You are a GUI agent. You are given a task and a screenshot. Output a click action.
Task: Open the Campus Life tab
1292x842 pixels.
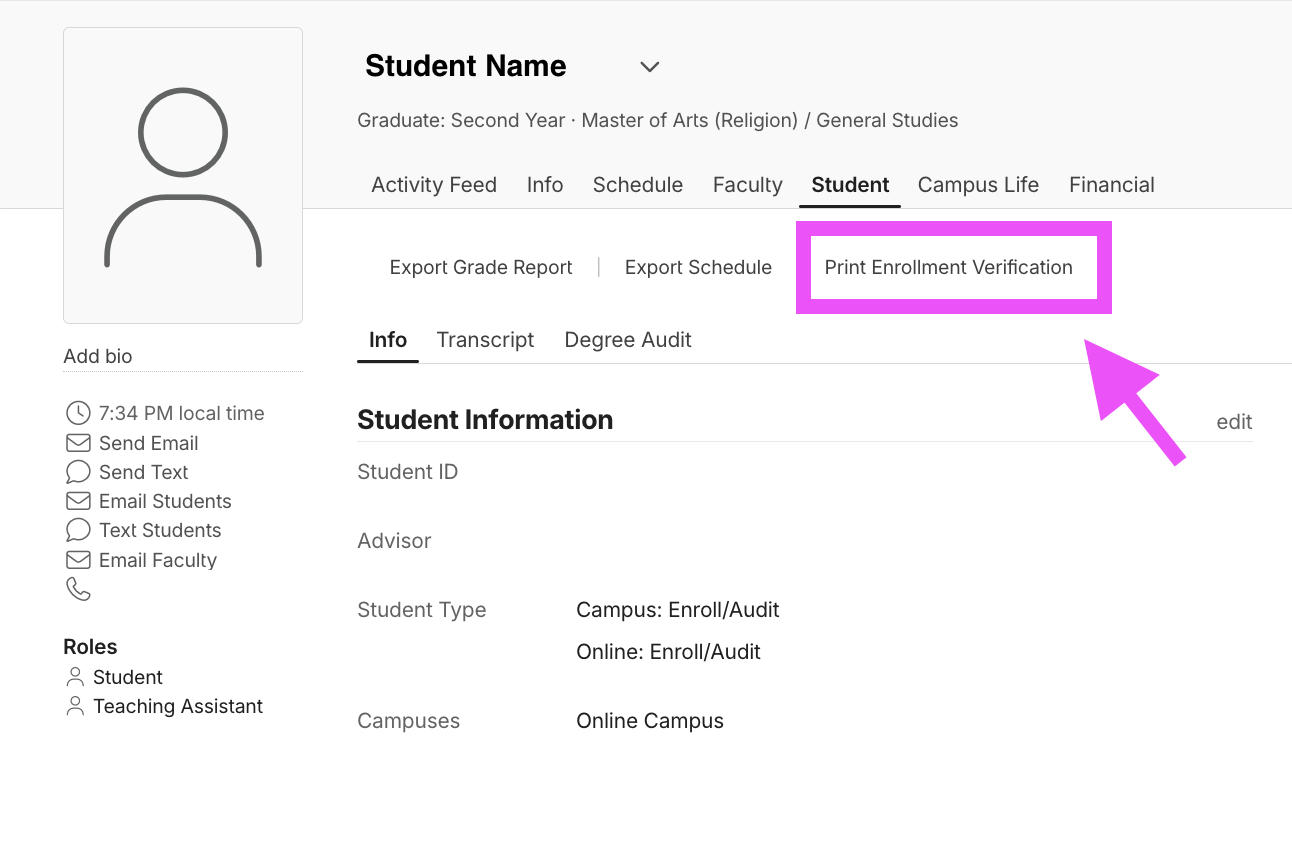click(978, 185)
